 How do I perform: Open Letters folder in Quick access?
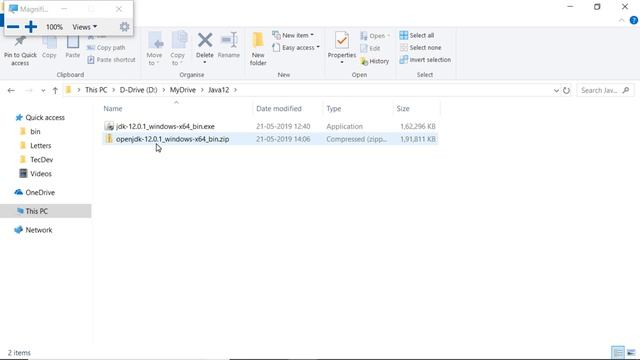[40, 146]
